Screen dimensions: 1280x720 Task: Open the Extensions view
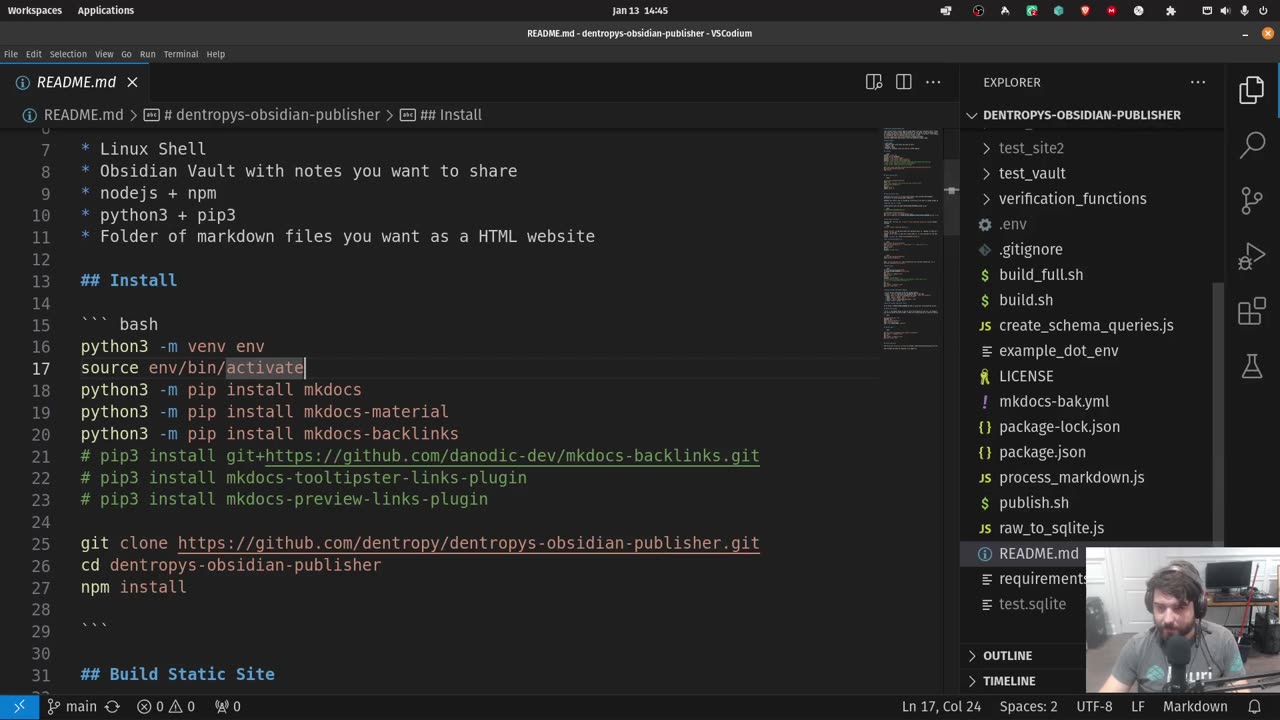tap(1252, 311)
